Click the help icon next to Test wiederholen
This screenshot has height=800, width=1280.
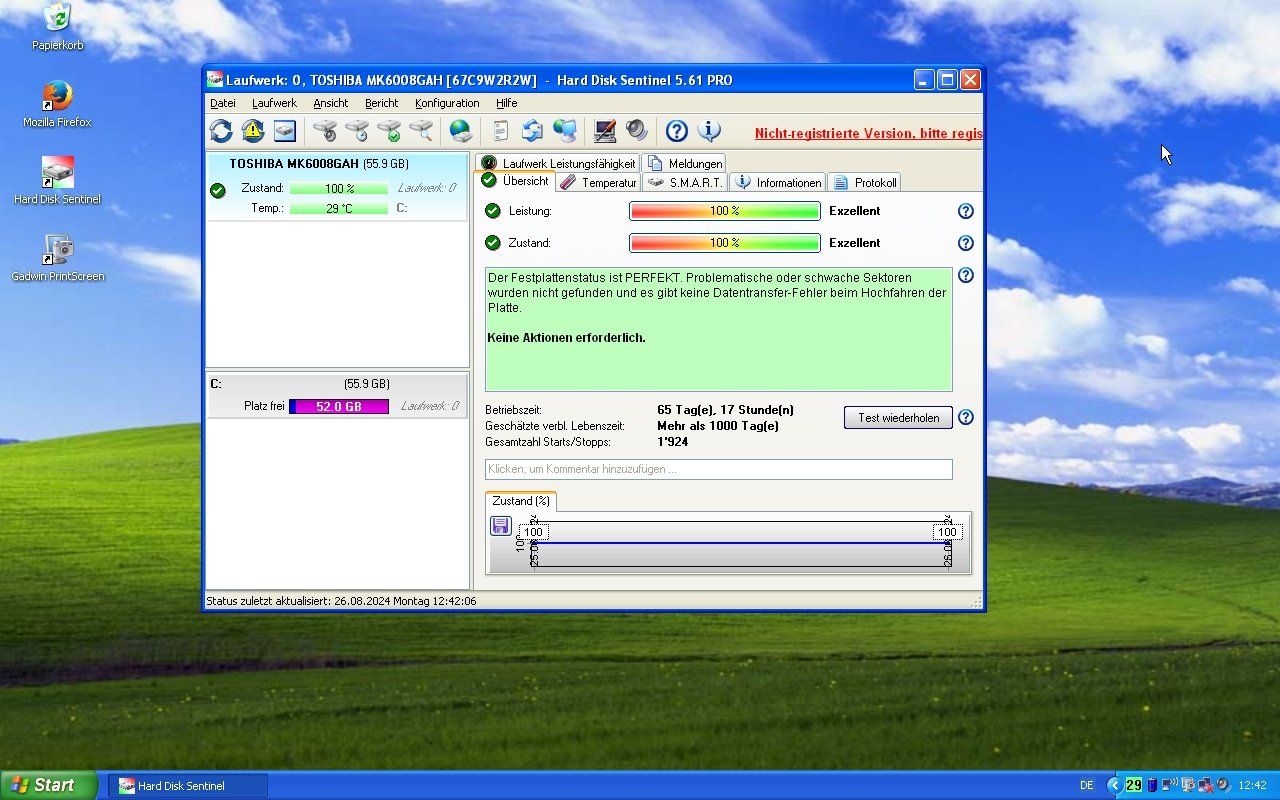(x=966, y=417)
